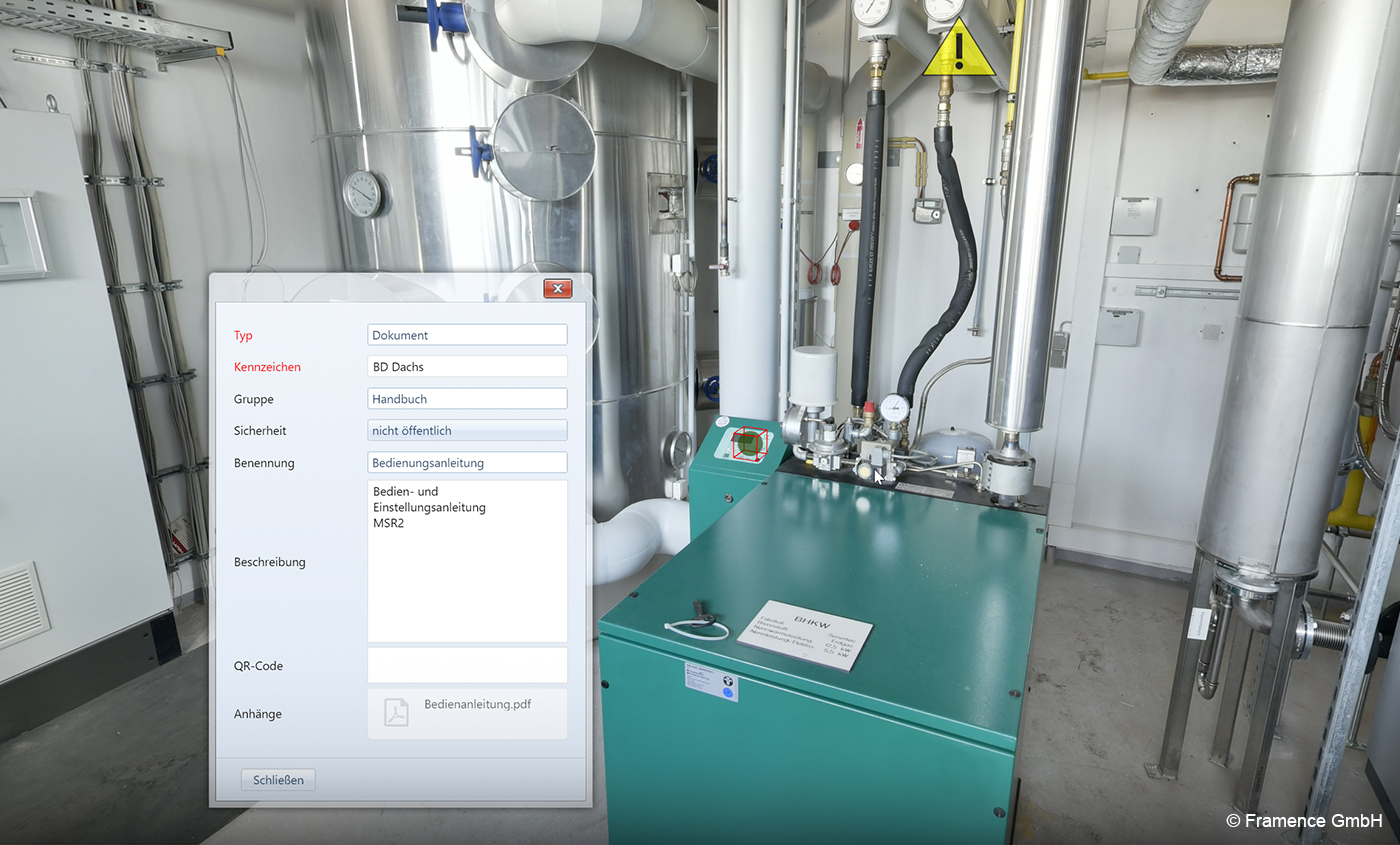The height and width of the screenshot is (845, 1400).
Task: Open the Bedienanleitung.pdf attachment link
Action: (477, 704)
